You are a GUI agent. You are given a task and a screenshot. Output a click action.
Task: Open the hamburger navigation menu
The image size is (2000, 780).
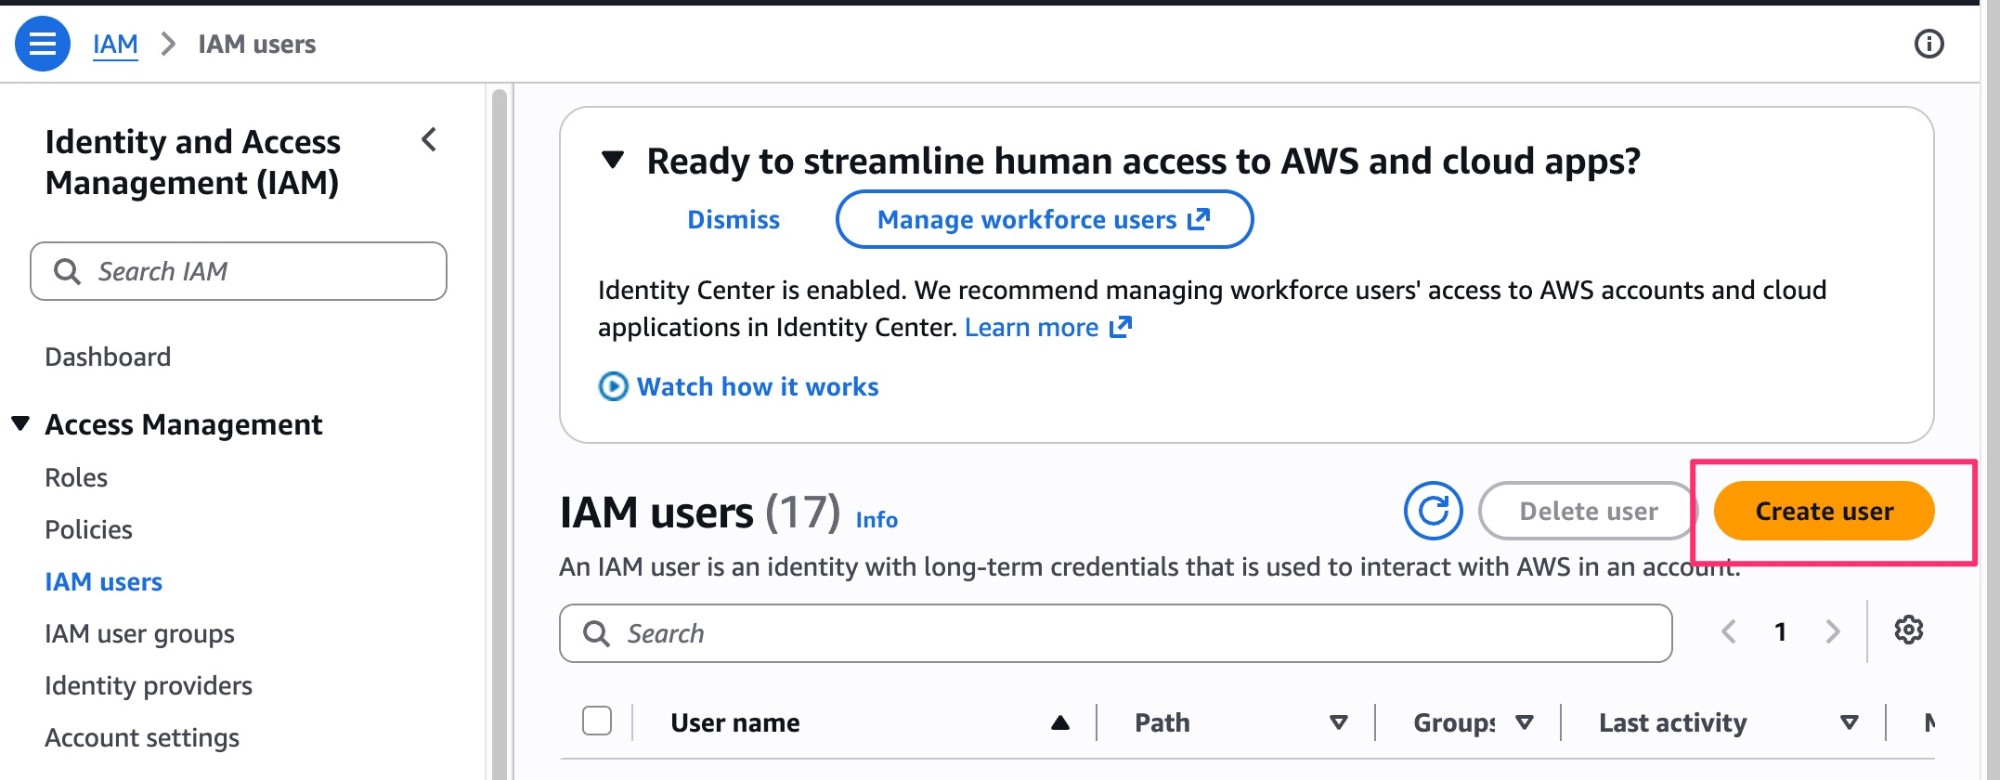(42, 44)
